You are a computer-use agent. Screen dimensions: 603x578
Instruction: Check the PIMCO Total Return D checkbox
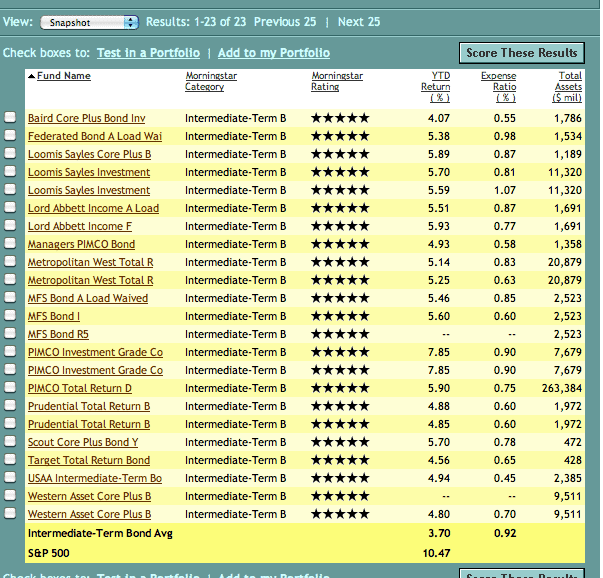click(x=10, y=387)
